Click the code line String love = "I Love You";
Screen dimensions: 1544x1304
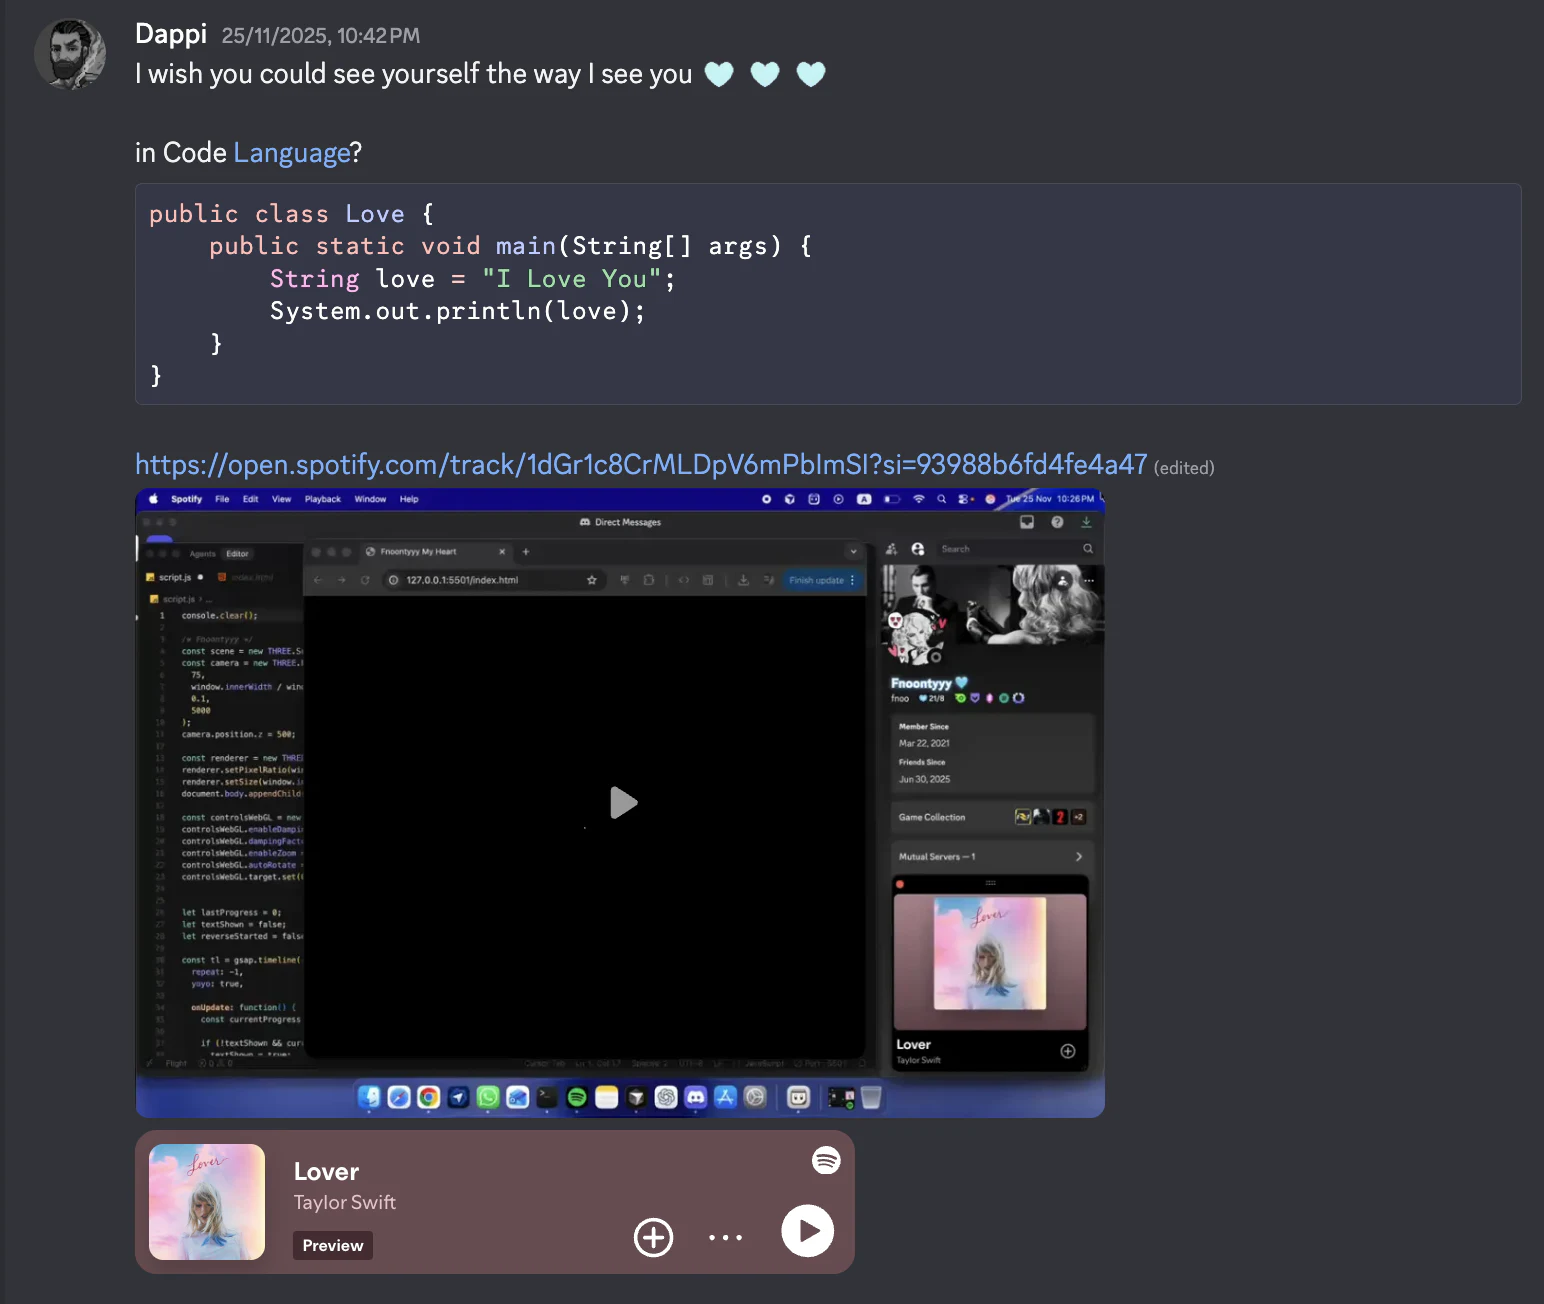pos(473,279)
